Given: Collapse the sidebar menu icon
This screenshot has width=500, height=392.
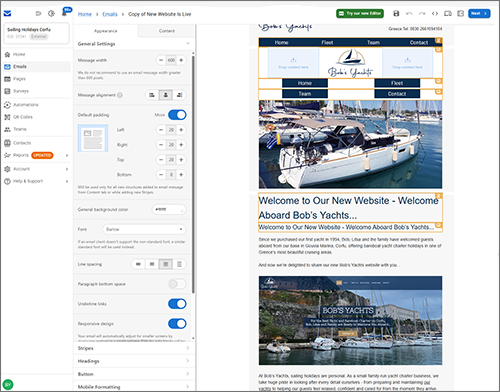Looking at the screenshot, I should (x=38, y=13).
